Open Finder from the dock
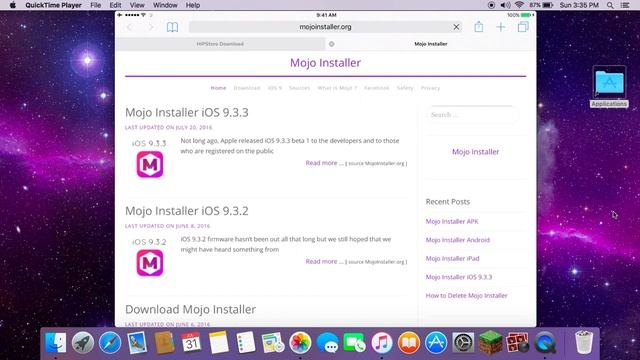This screenshot has height=360, width=640. tap(56, 342)
